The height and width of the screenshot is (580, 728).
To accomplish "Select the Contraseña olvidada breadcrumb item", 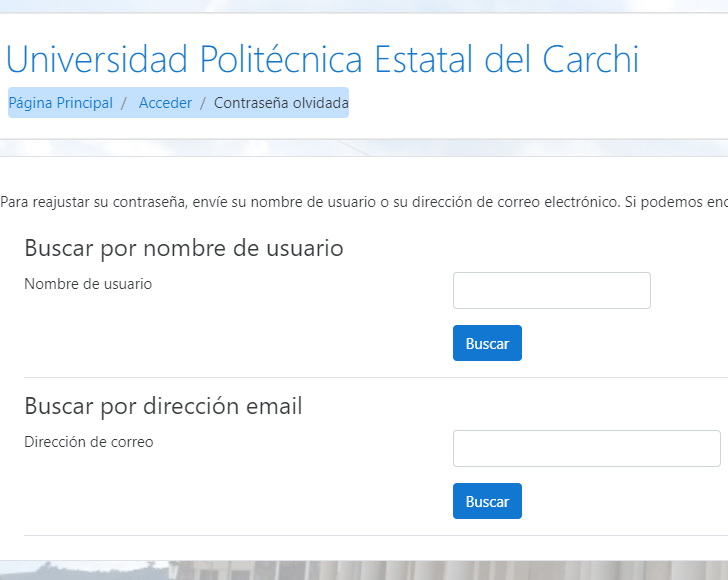I will click(x=281, y=103).
